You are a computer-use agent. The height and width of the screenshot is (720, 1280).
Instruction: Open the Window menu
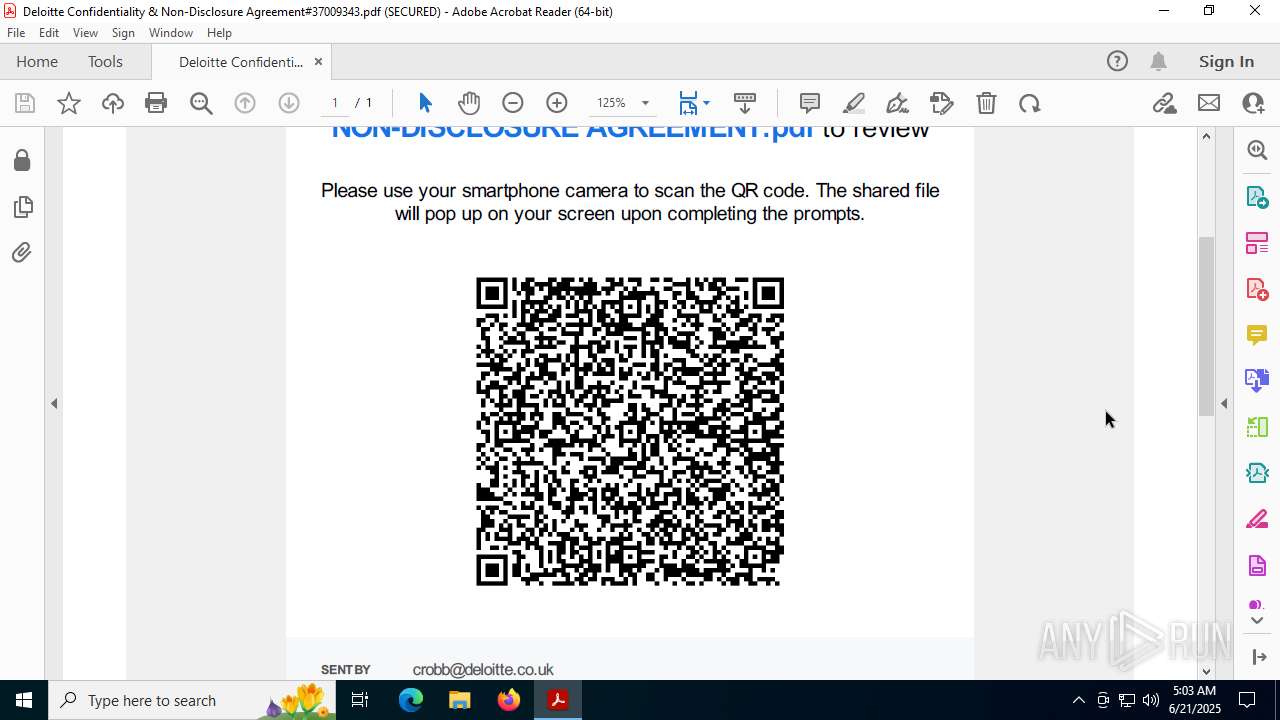point(171,33)
